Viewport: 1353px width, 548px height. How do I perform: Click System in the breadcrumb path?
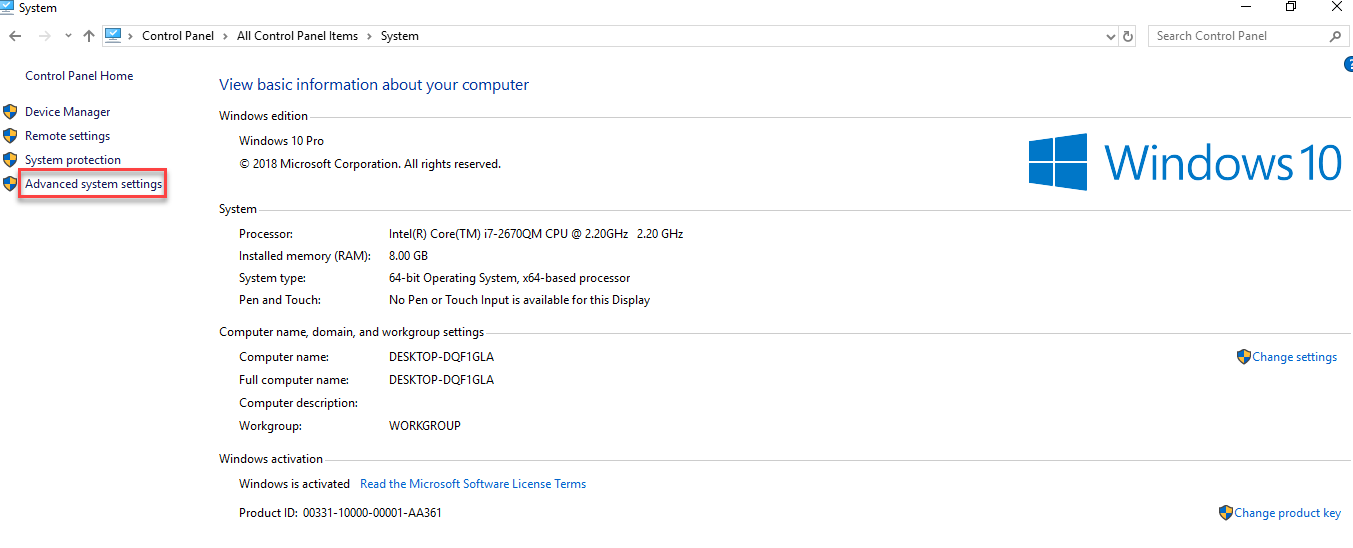point(400,36)
